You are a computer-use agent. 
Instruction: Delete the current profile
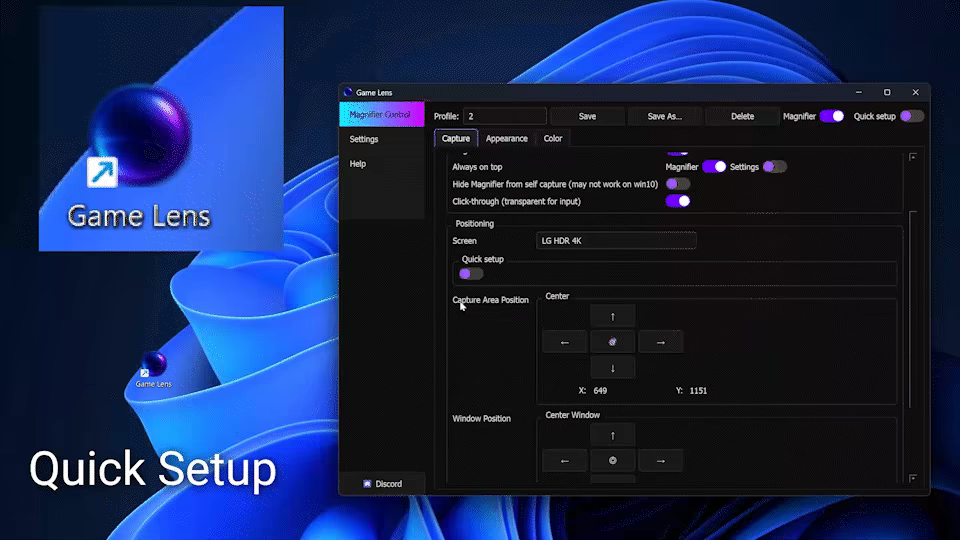click(742, 116)
